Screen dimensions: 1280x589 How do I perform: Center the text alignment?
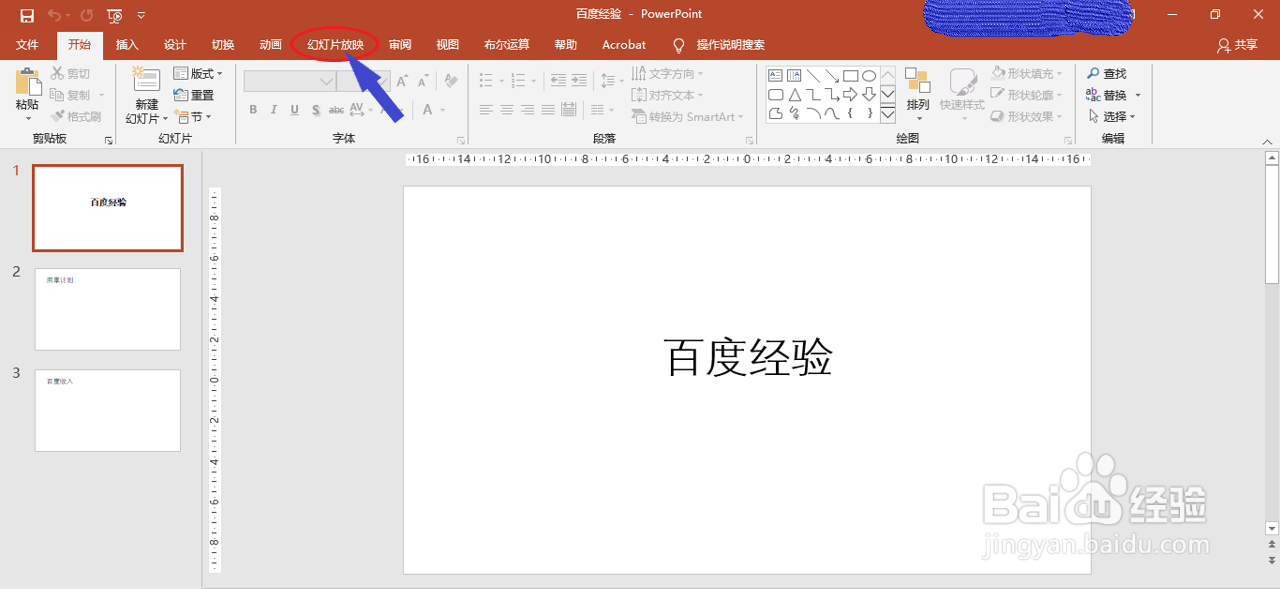(x=507, y=110)
